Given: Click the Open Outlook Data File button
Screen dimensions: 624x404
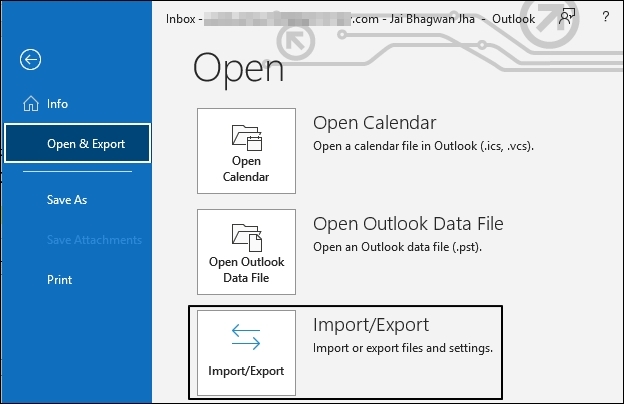Looking at the screenshot, I should (x=246, y=252).
